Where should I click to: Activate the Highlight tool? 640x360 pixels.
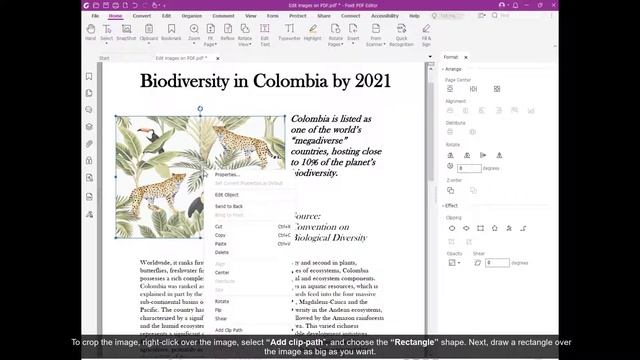tap(313, 32)
